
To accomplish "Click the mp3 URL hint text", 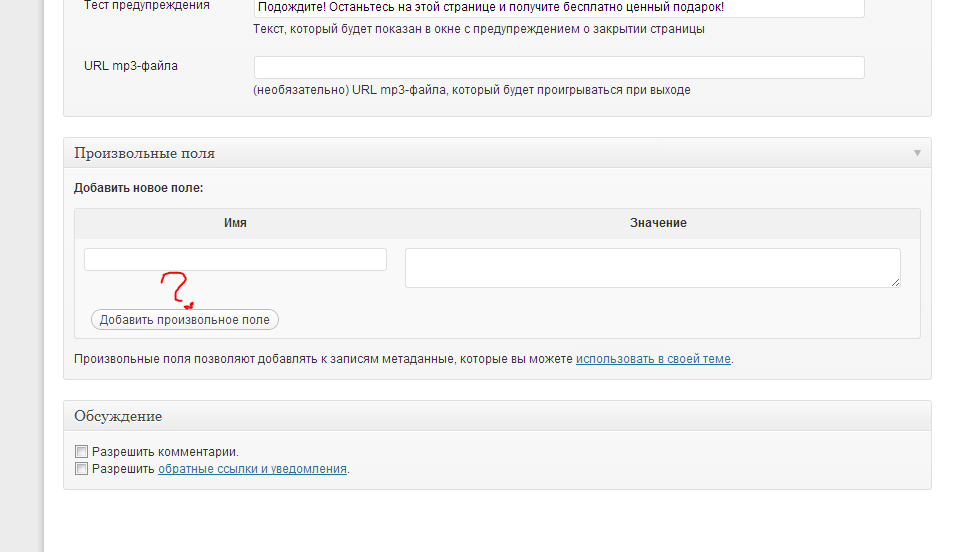I will point(471,90).
